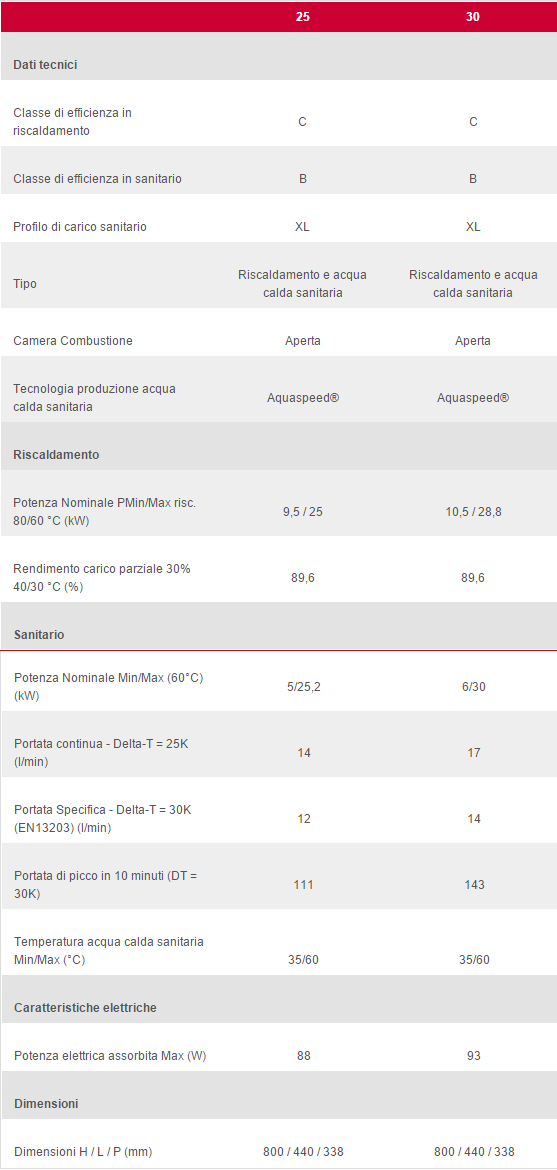Click the 143 peak flow value
The height and width of the screenshot is (1170, 557).
coord(474,885)
